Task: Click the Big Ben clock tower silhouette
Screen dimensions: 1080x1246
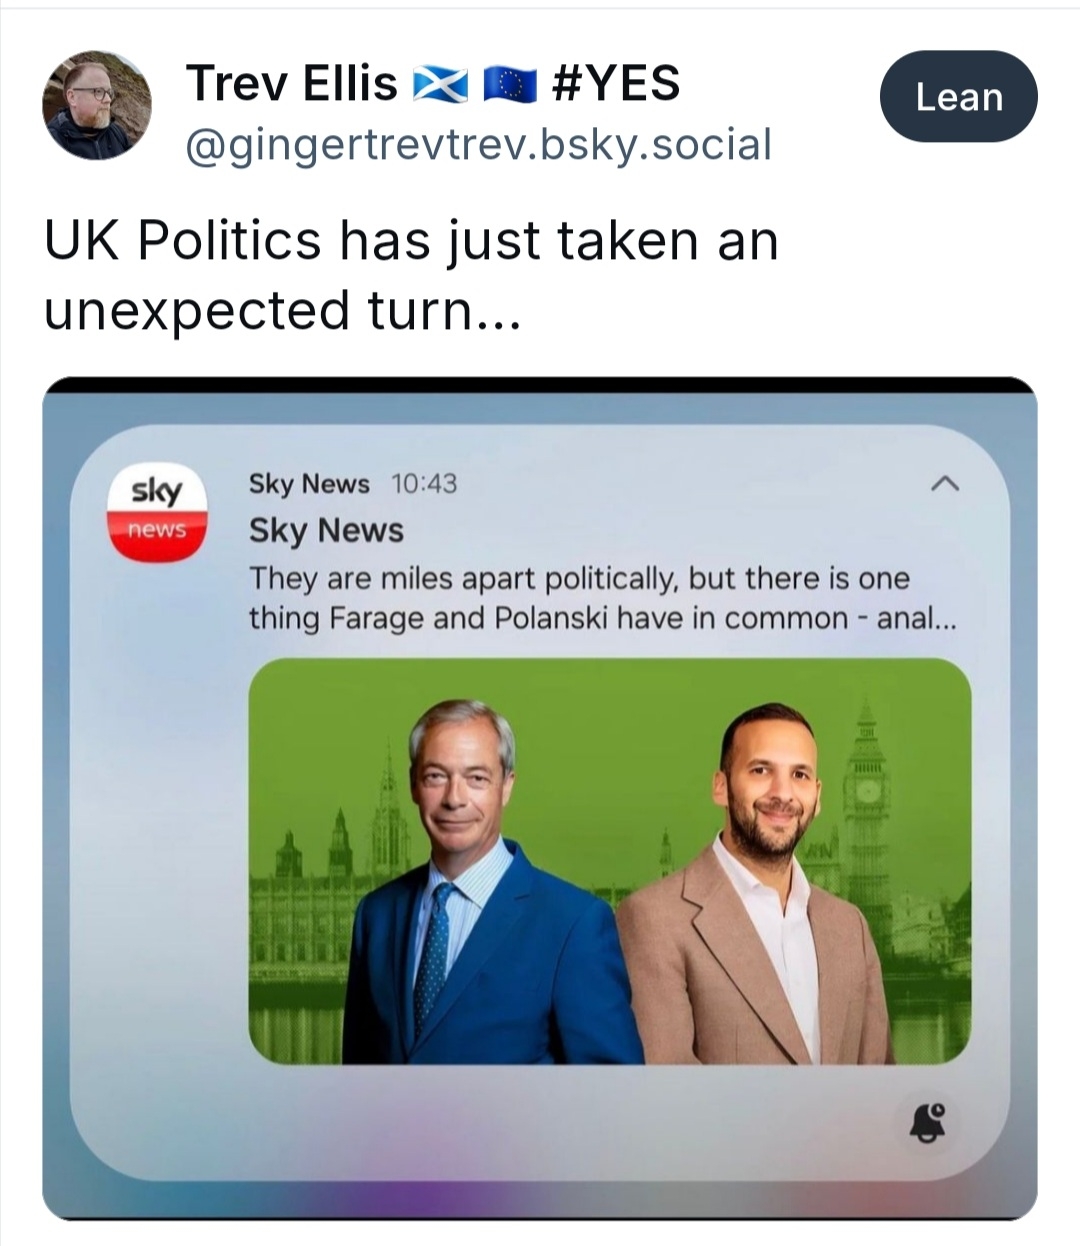Action: 866,800
